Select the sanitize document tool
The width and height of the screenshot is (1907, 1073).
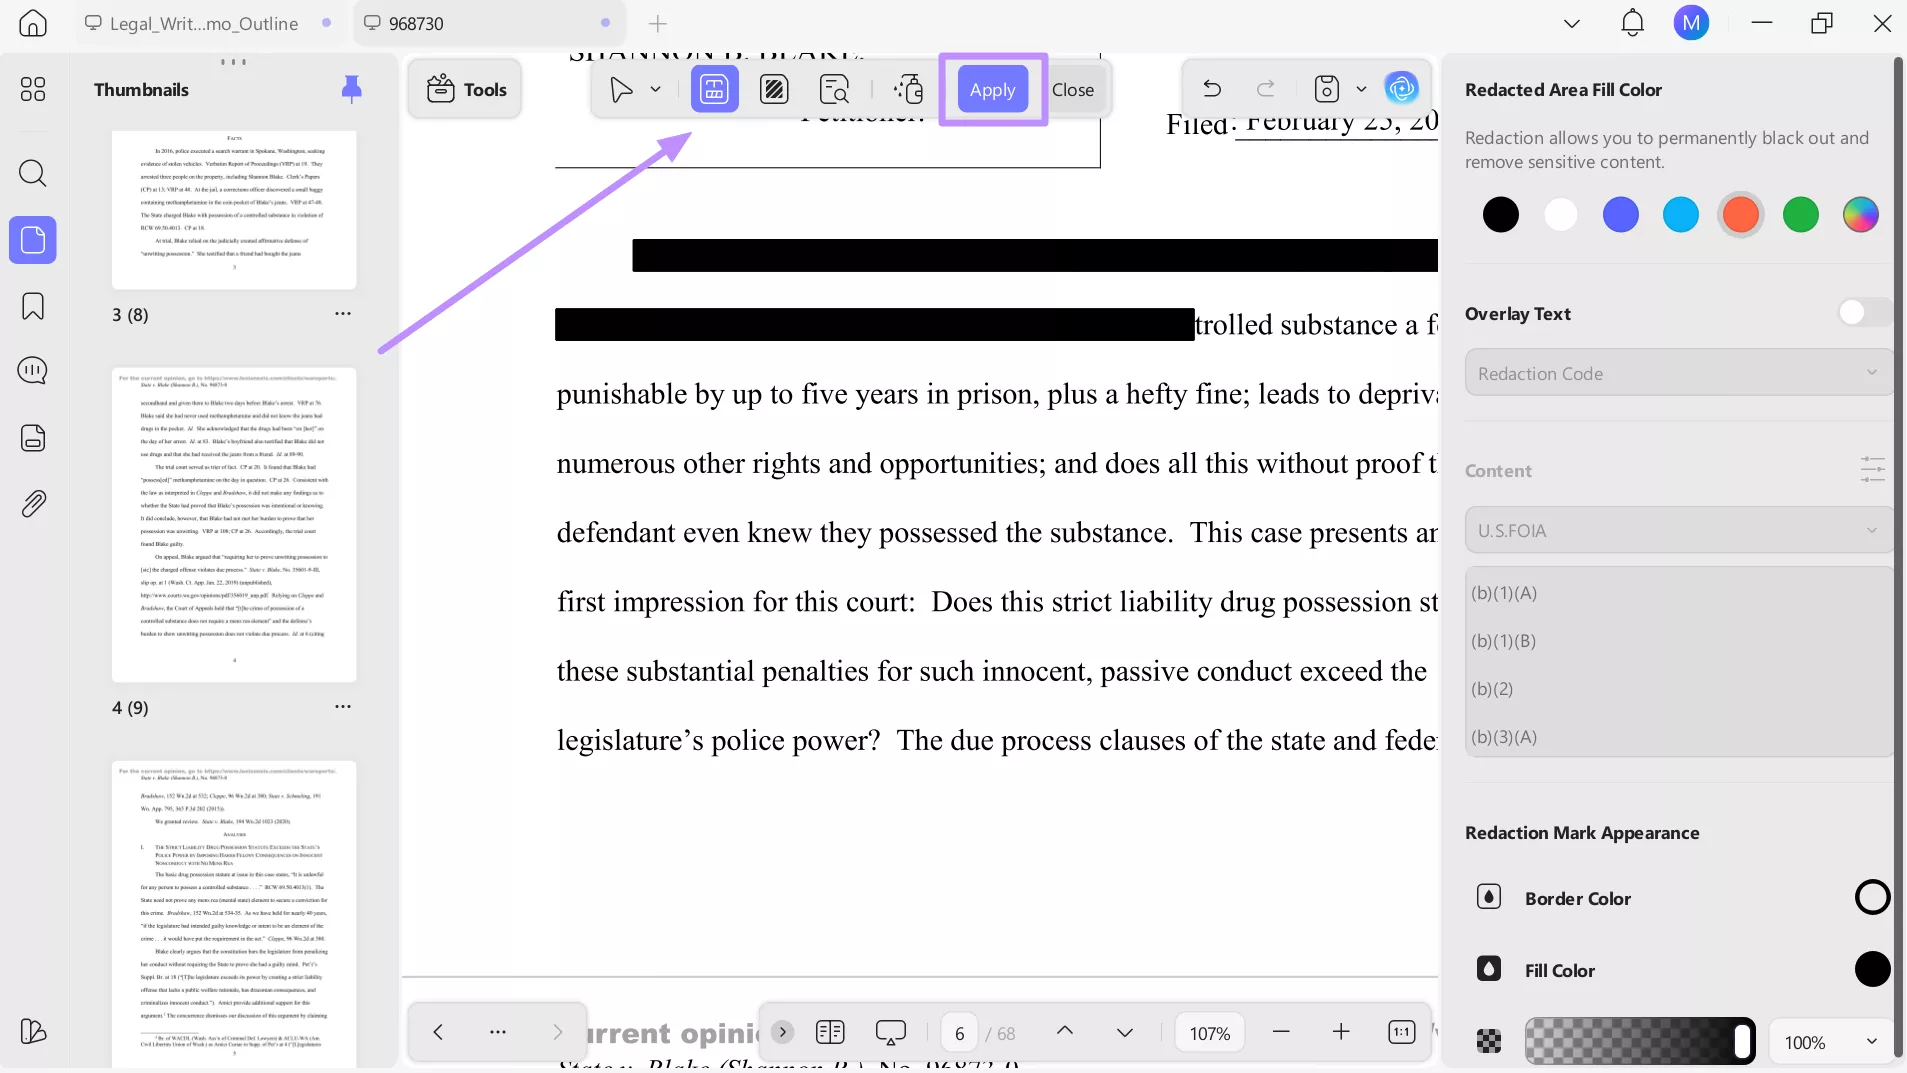click(x=908, y=89)
